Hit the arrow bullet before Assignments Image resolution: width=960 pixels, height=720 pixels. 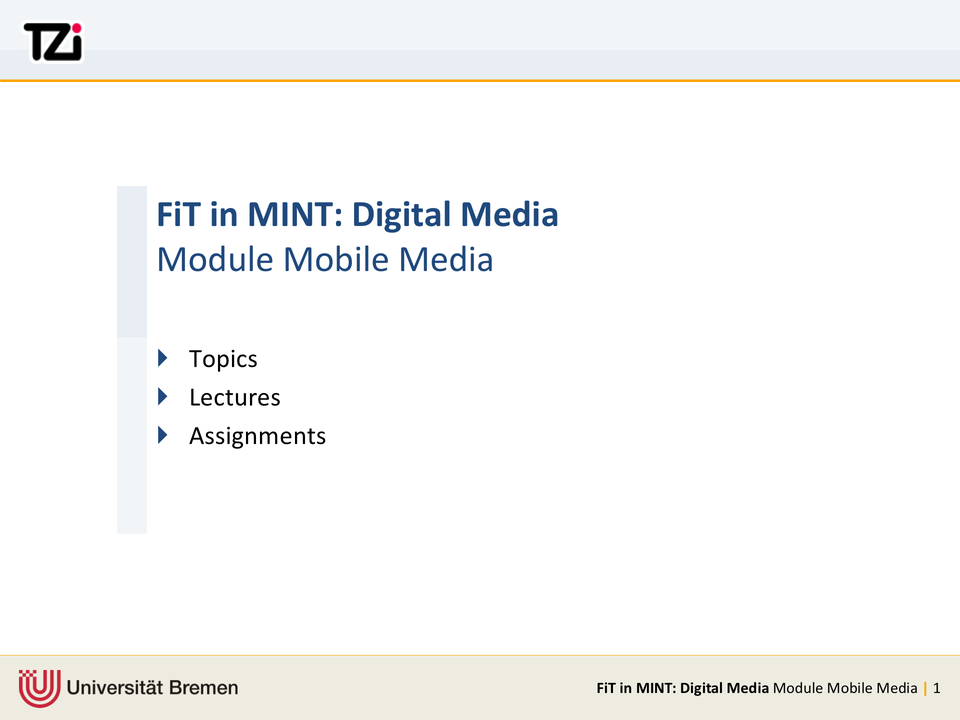point(164,435)
